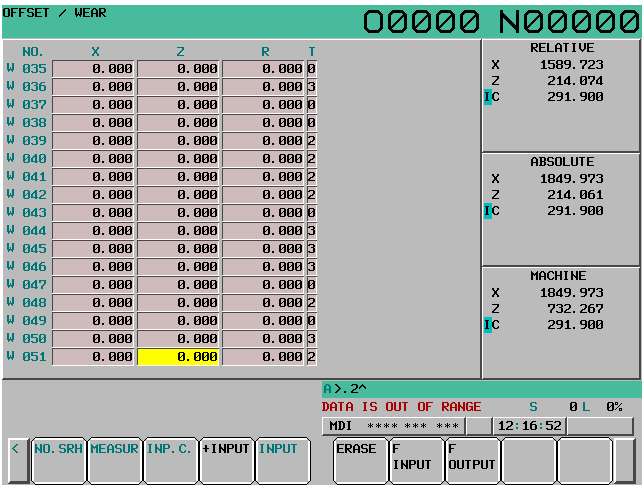Click the left arrow softkey
Viewport: 644px width, 489px height.
[18, 461]
